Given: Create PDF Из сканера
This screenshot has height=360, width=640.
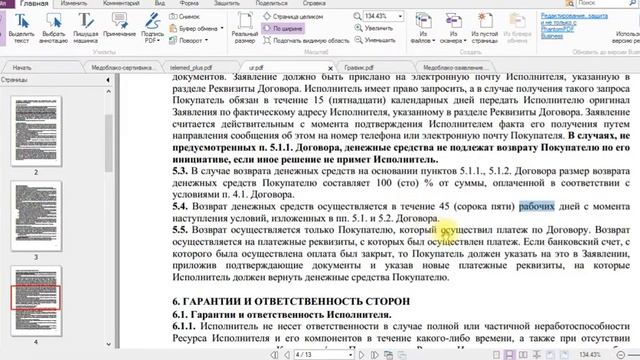Looking at the screenshot, I should [453, 28].
